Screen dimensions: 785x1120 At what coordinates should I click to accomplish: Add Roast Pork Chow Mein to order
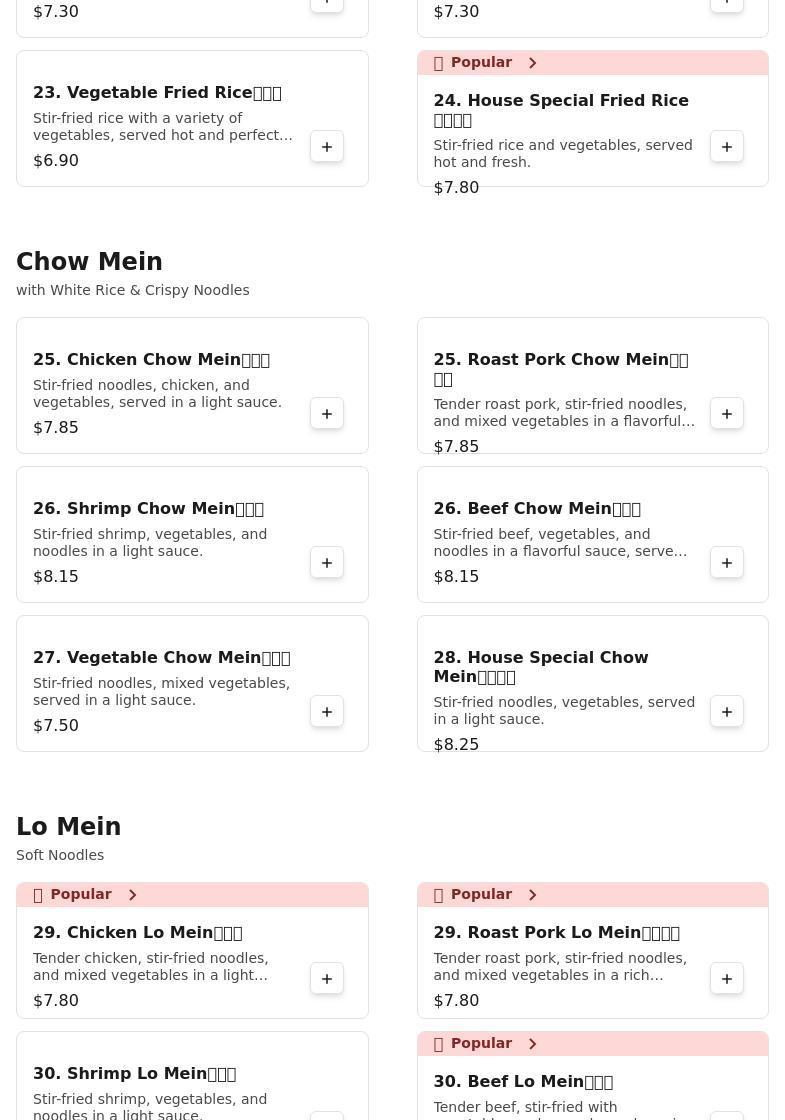[727, 414]
